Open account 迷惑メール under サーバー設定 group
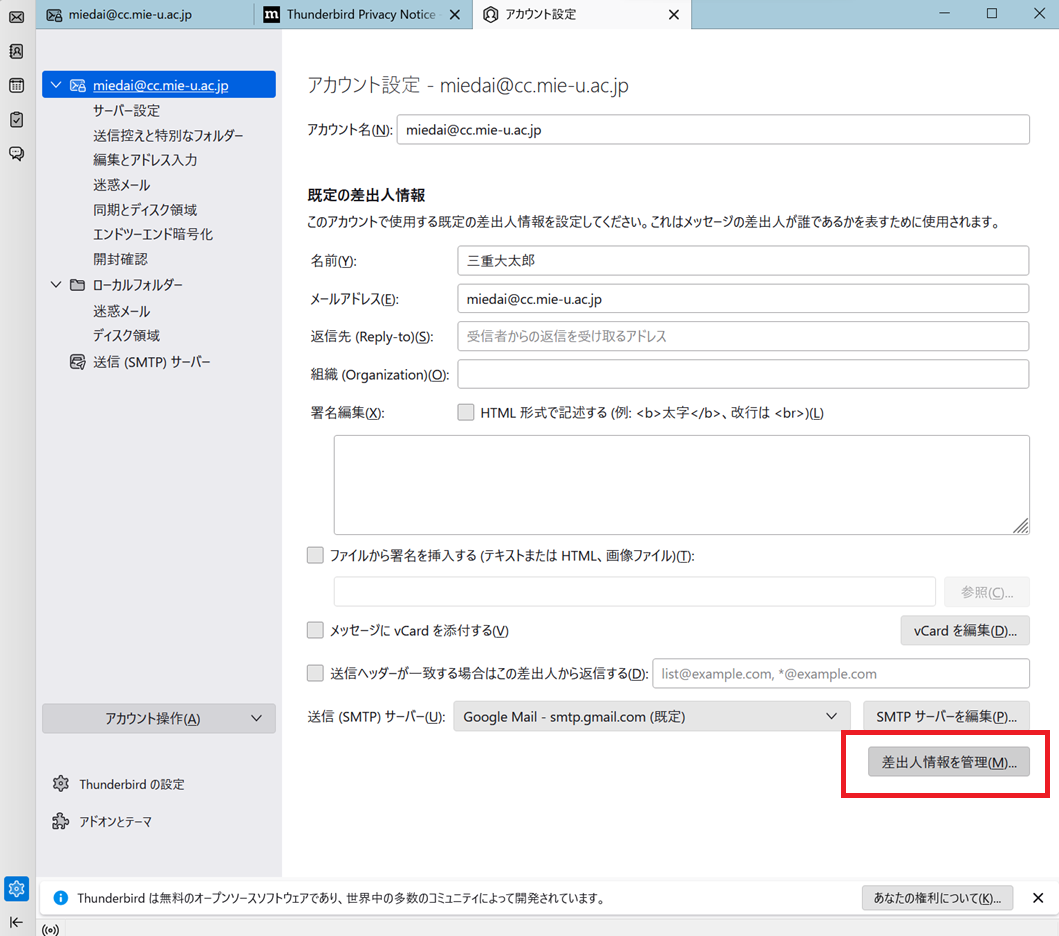 122,184
